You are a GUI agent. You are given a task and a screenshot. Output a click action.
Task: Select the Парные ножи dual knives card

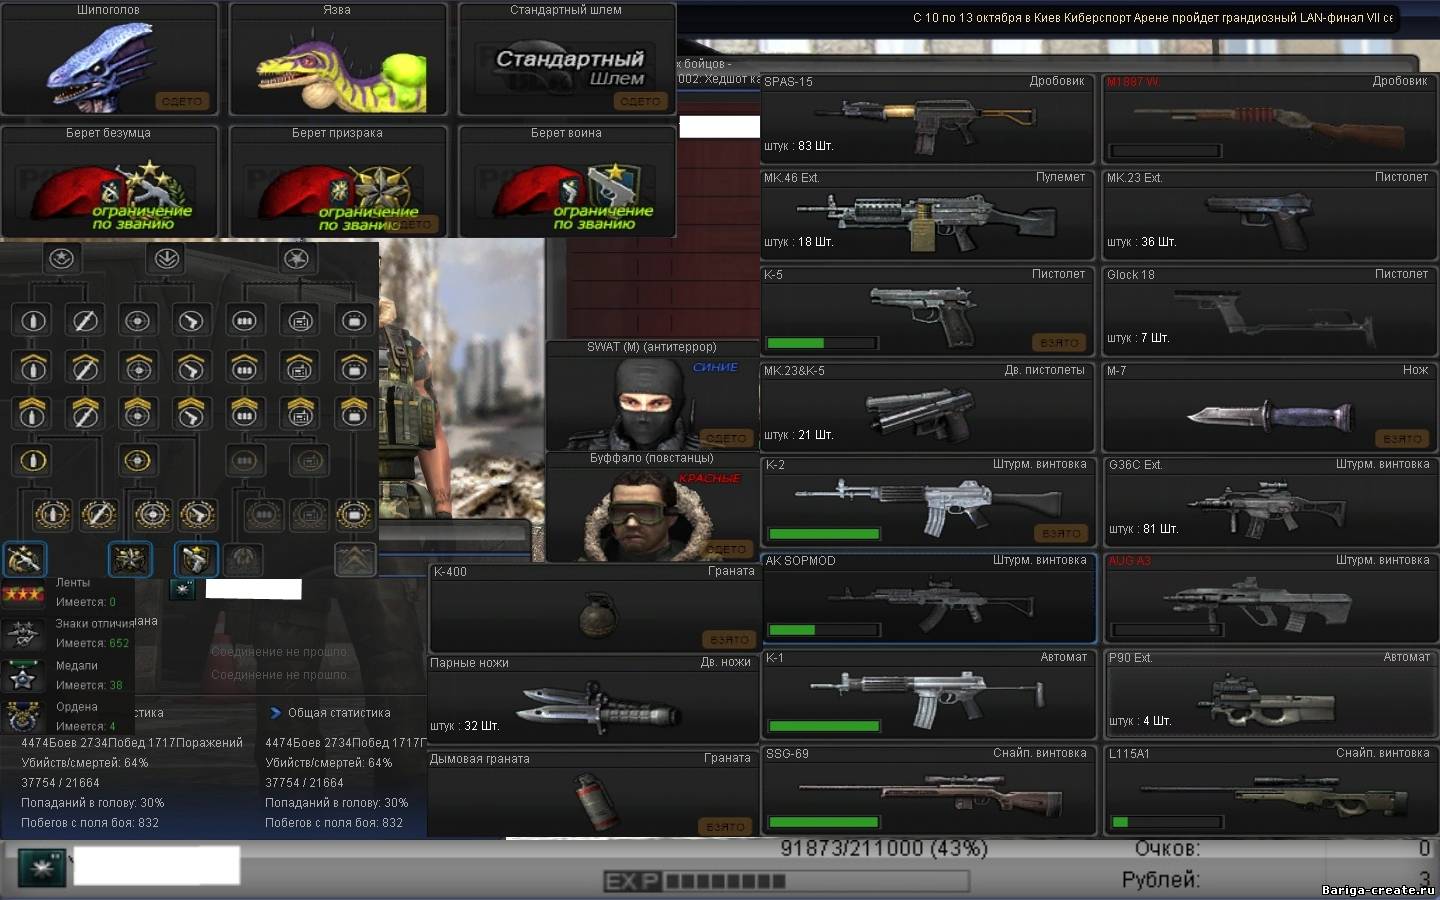[593, 698]
